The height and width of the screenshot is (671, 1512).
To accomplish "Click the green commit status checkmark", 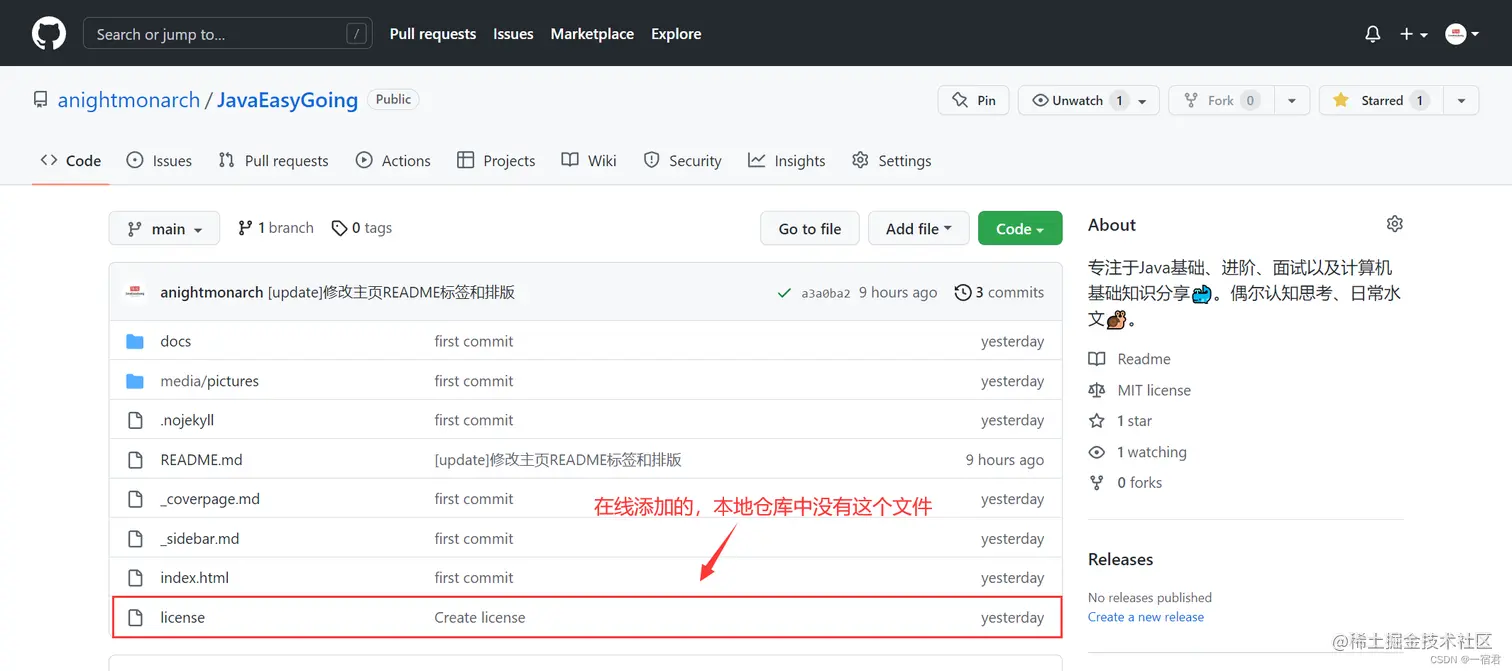I will pyautogui.click(x=785, y=293).
